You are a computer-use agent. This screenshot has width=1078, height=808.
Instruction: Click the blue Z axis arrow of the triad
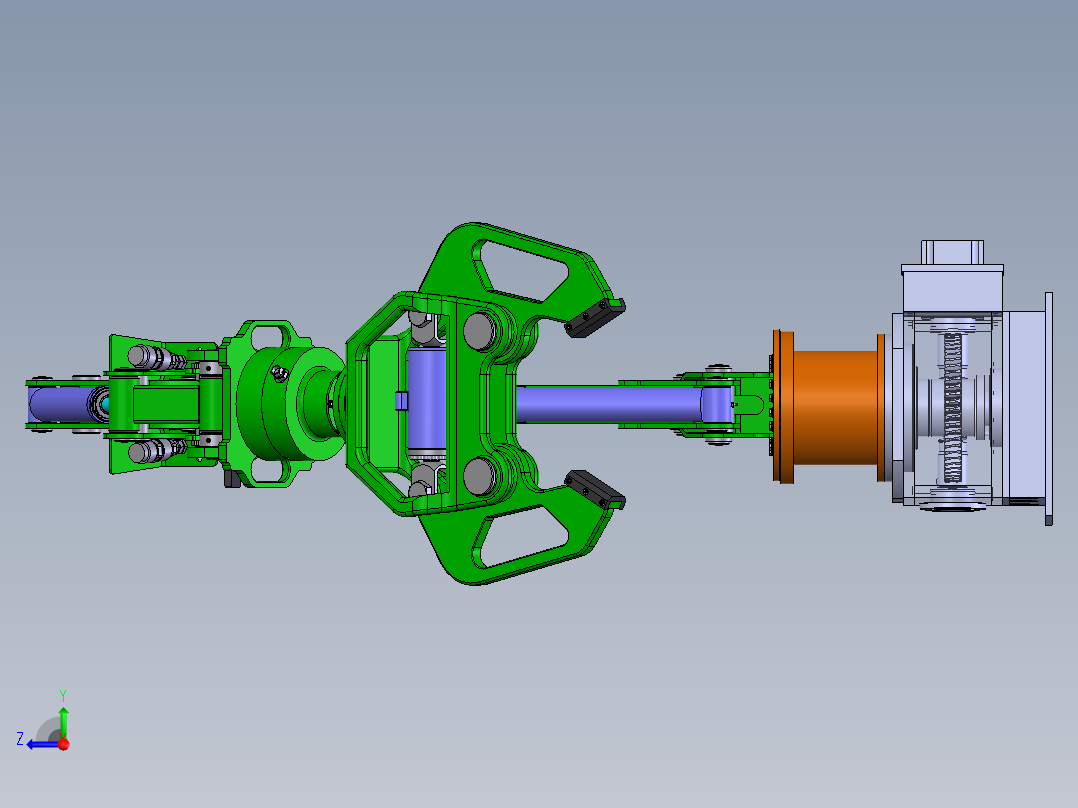click(x=43, y=745)
